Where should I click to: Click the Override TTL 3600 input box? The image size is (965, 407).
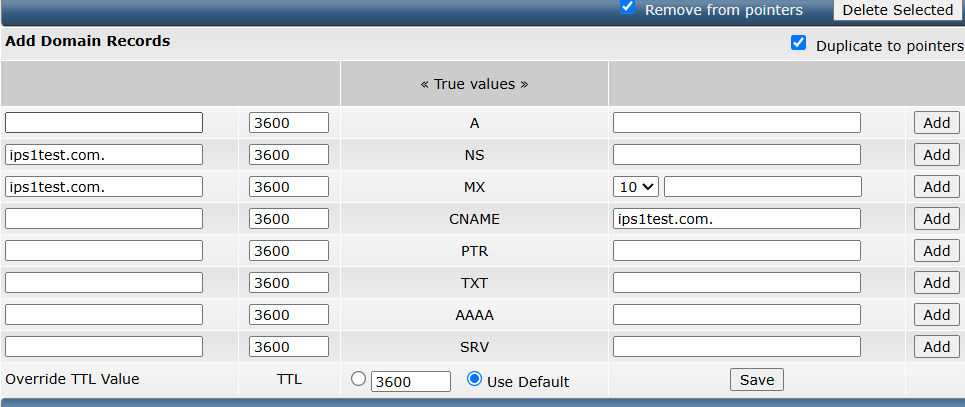(410, 381)
